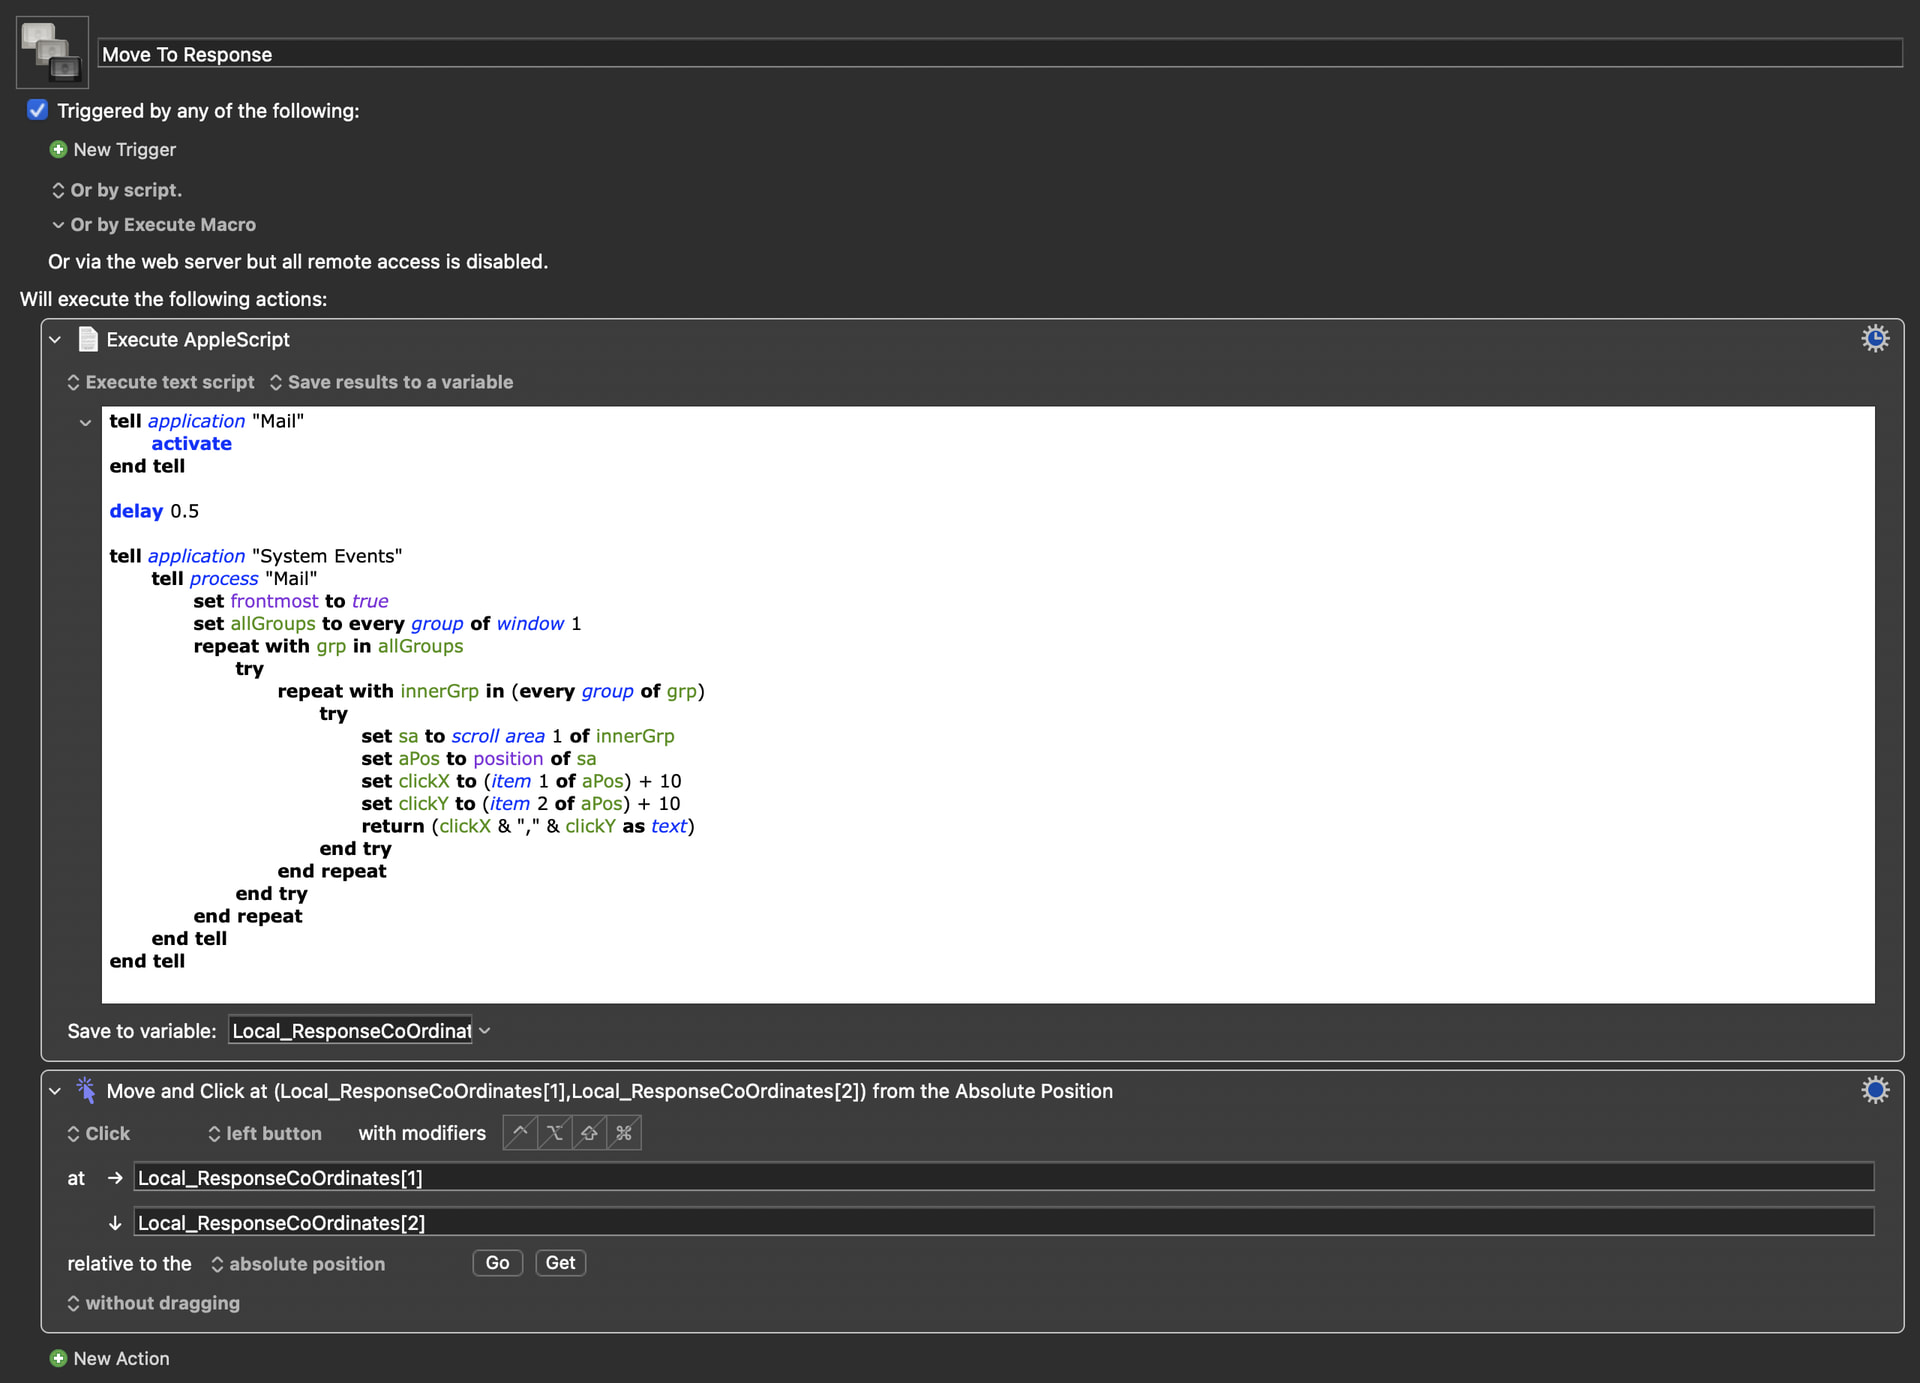Open the Execute text script popup
This screenshot has height=1383, width=1920.
pos(160,382)
